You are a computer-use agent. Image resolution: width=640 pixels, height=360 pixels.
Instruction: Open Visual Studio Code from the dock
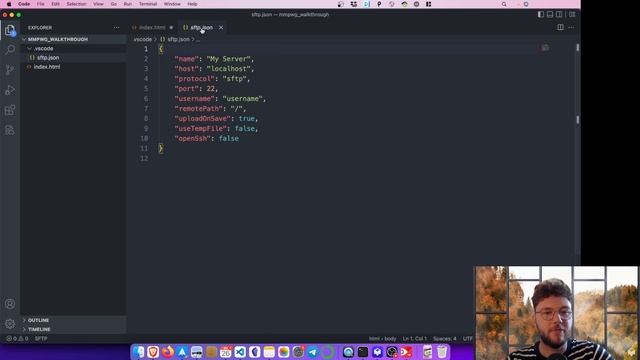[240, 352]
